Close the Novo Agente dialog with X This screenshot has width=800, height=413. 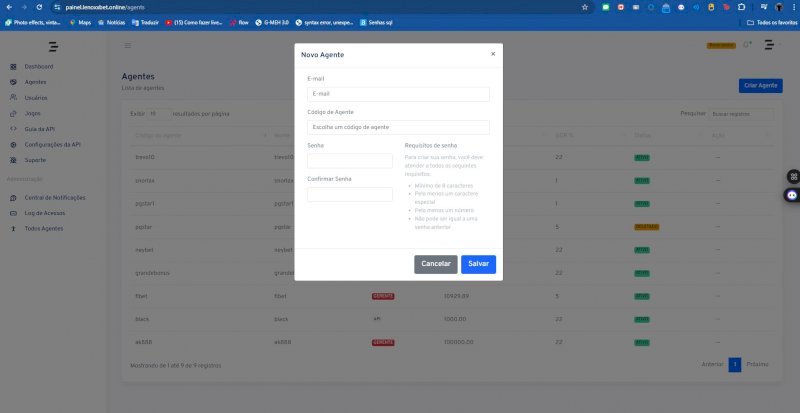click(493, 54)
